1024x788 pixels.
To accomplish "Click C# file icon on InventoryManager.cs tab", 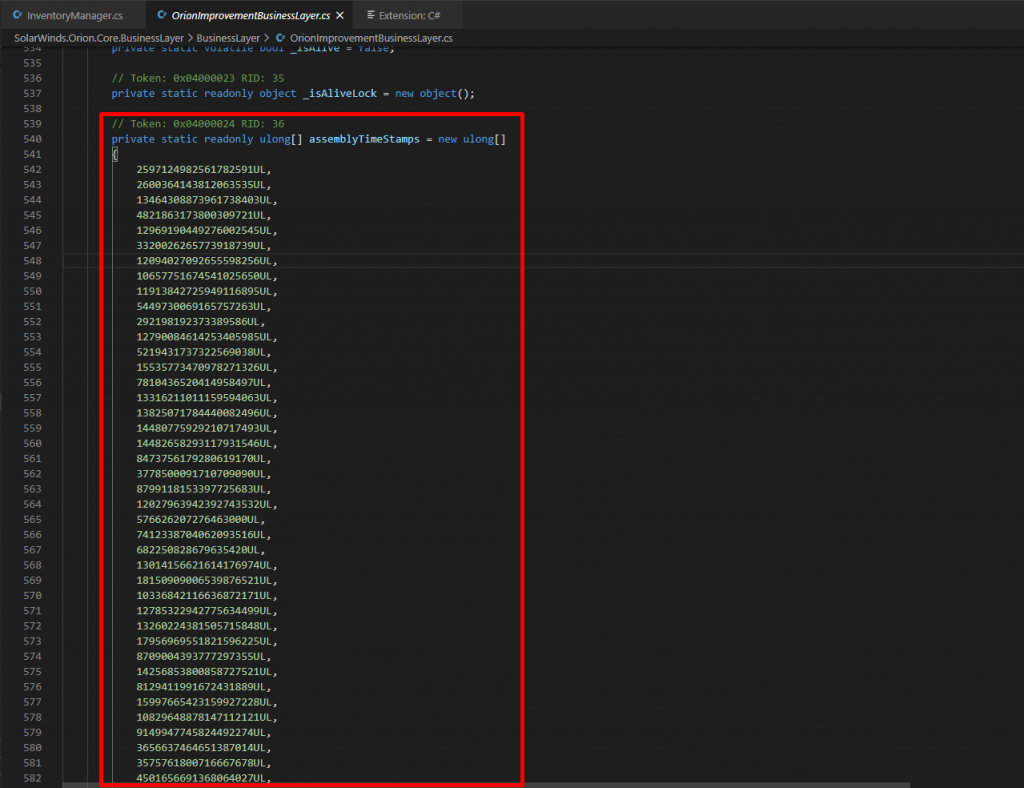I will 18,14.
